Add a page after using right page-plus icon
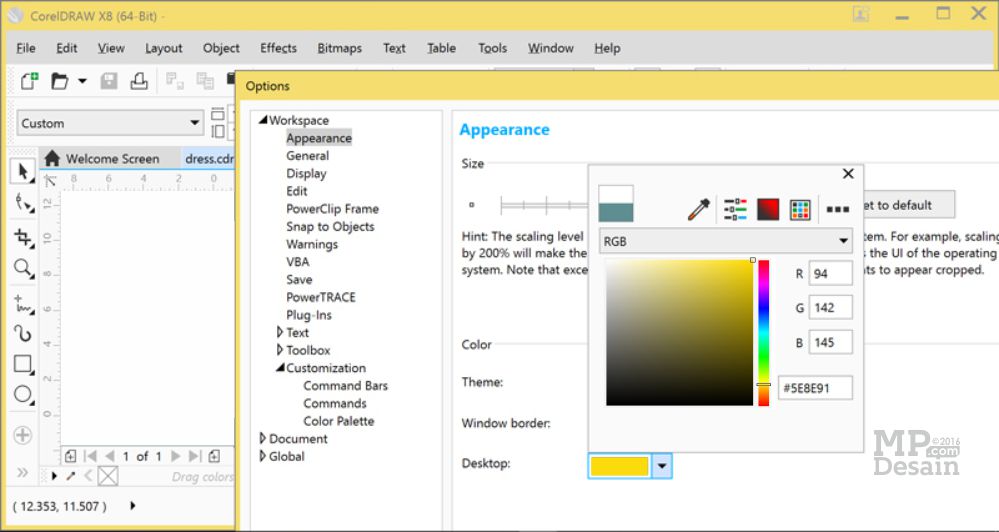The image size is (999, 532). tap(215, 456)
